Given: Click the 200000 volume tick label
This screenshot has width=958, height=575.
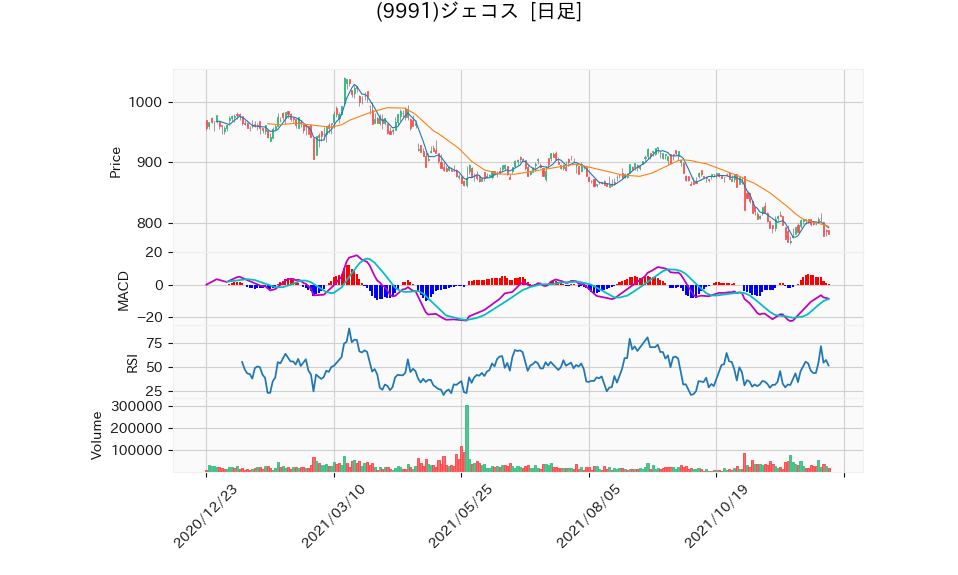Looking at the screenshot, I should (136, 428).
